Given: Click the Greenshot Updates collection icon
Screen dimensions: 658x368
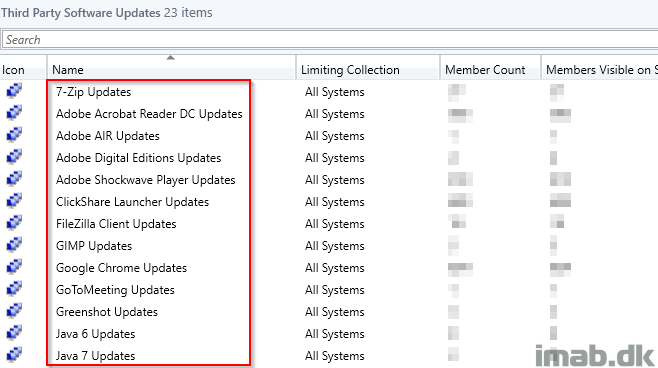Looking at the screenshot, I should pyautogui.click(x=14, y=311).
